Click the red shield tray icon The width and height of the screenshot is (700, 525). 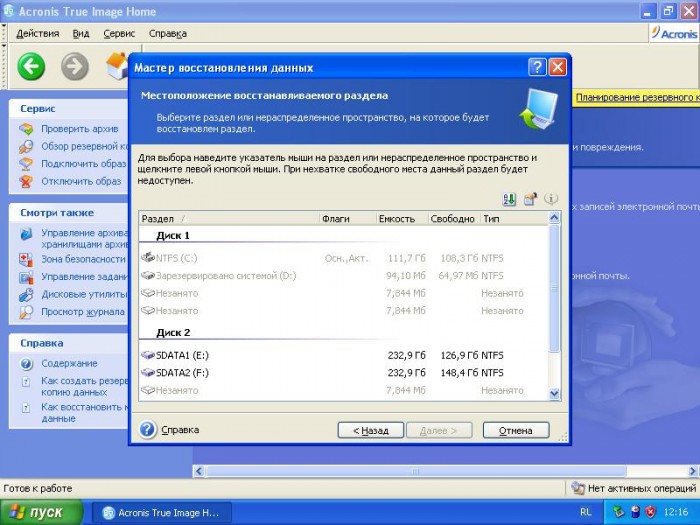pos(651,512)
